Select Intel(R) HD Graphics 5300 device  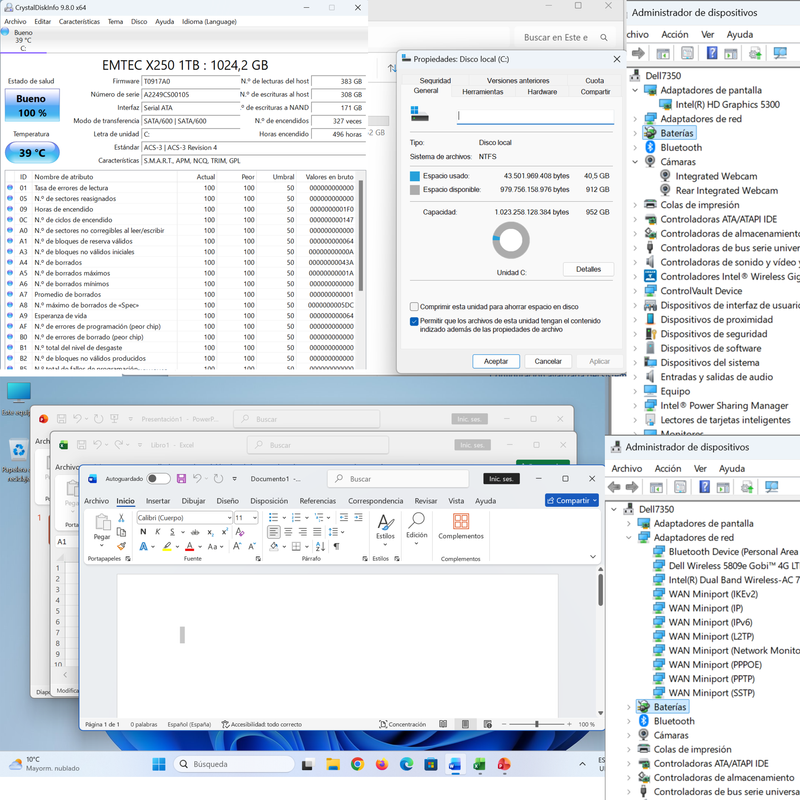[x=727, y=105]
